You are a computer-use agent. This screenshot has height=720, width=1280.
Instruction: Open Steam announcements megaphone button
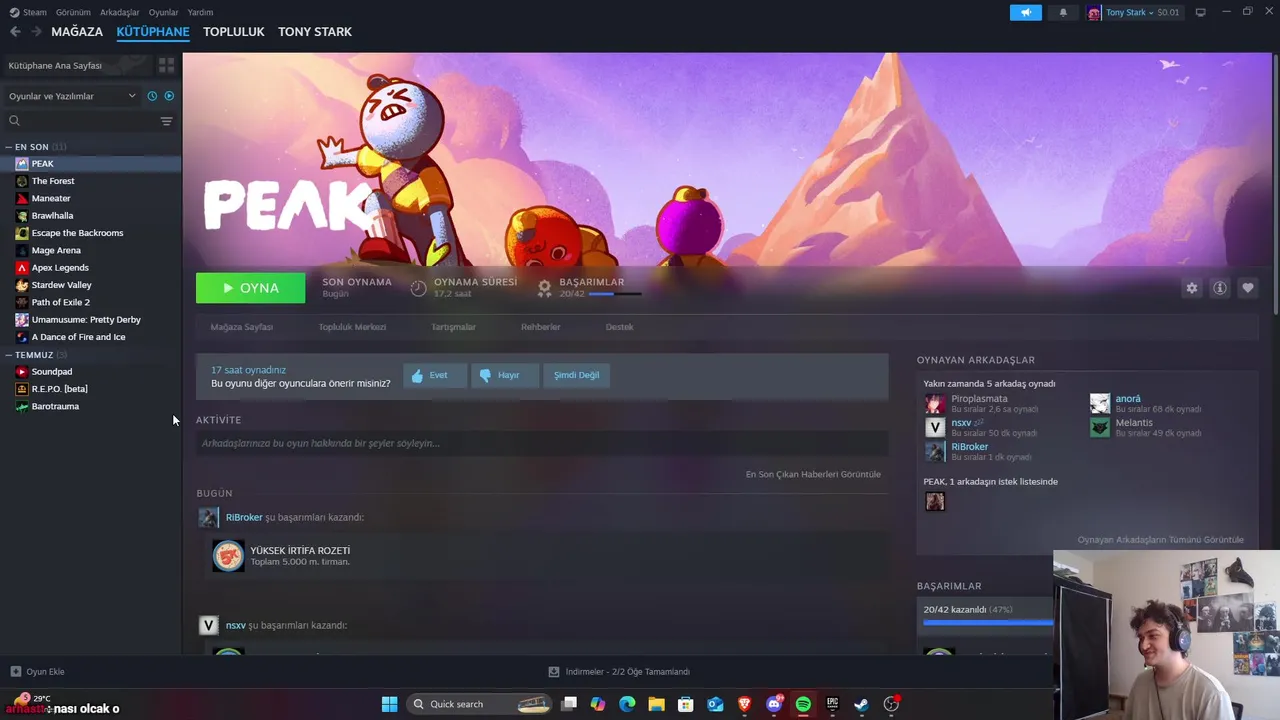(x=1025, y=12)
